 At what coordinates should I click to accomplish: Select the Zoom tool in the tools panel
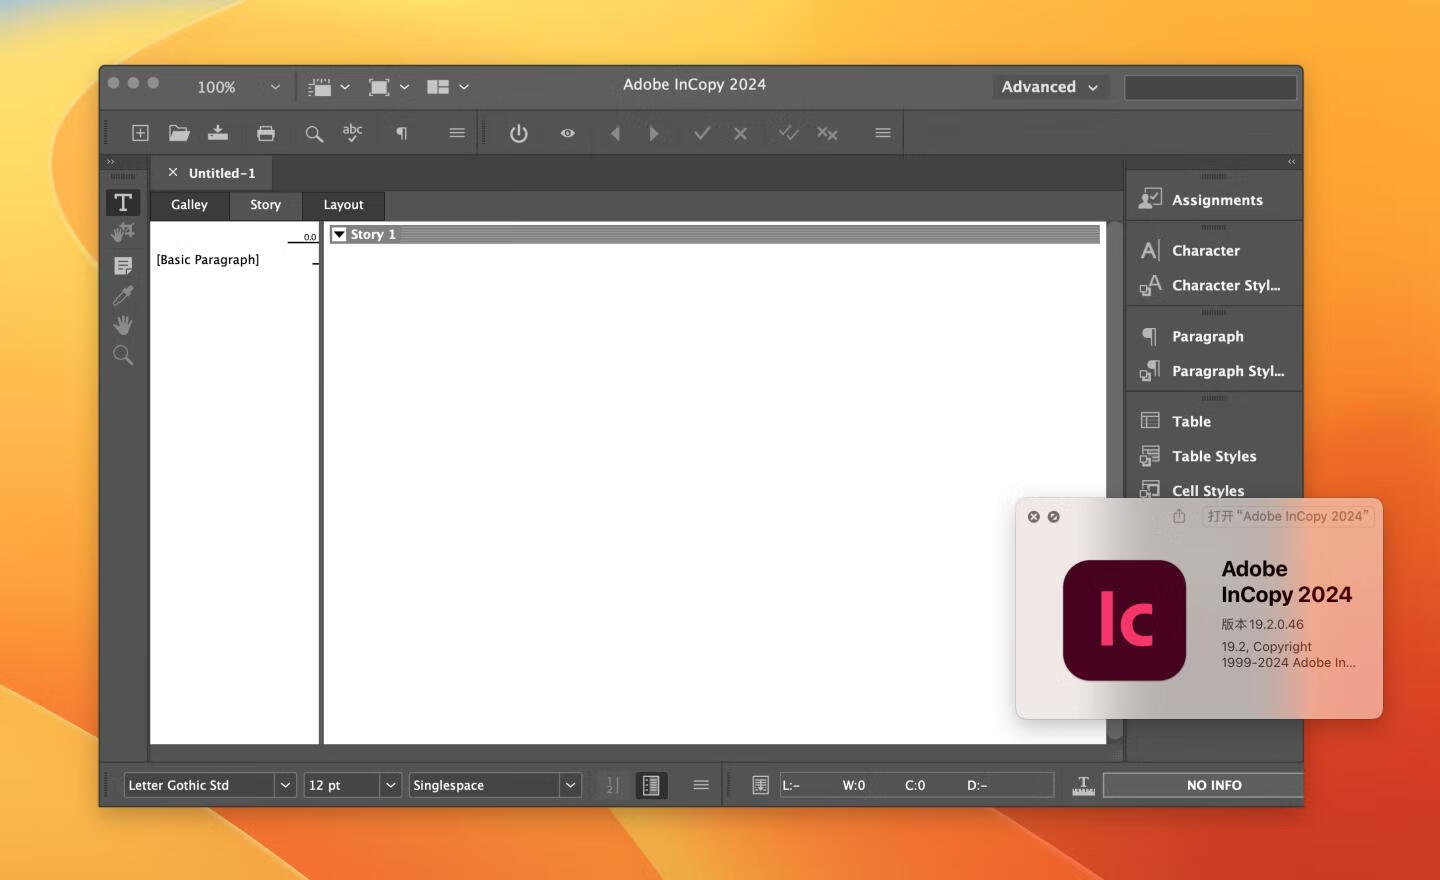pos(123,355)
